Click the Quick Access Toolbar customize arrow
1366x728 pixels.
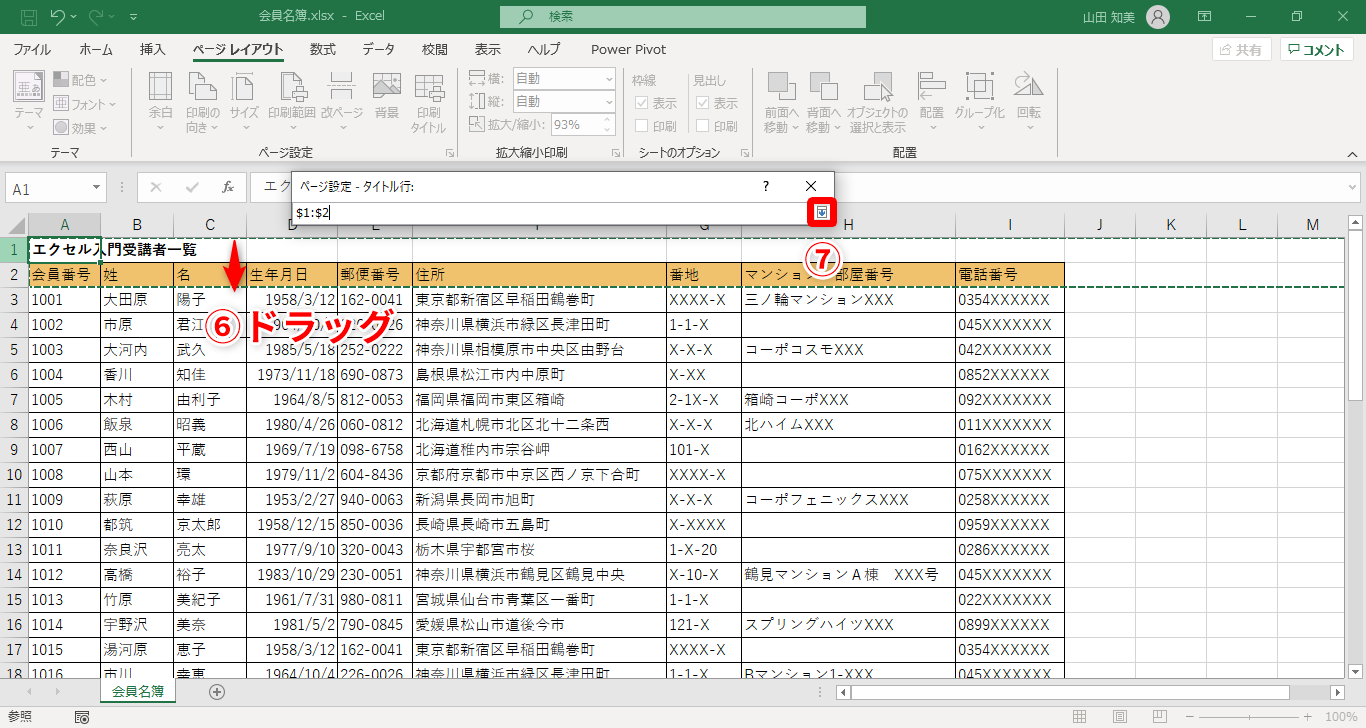click(x=134, y=17)
